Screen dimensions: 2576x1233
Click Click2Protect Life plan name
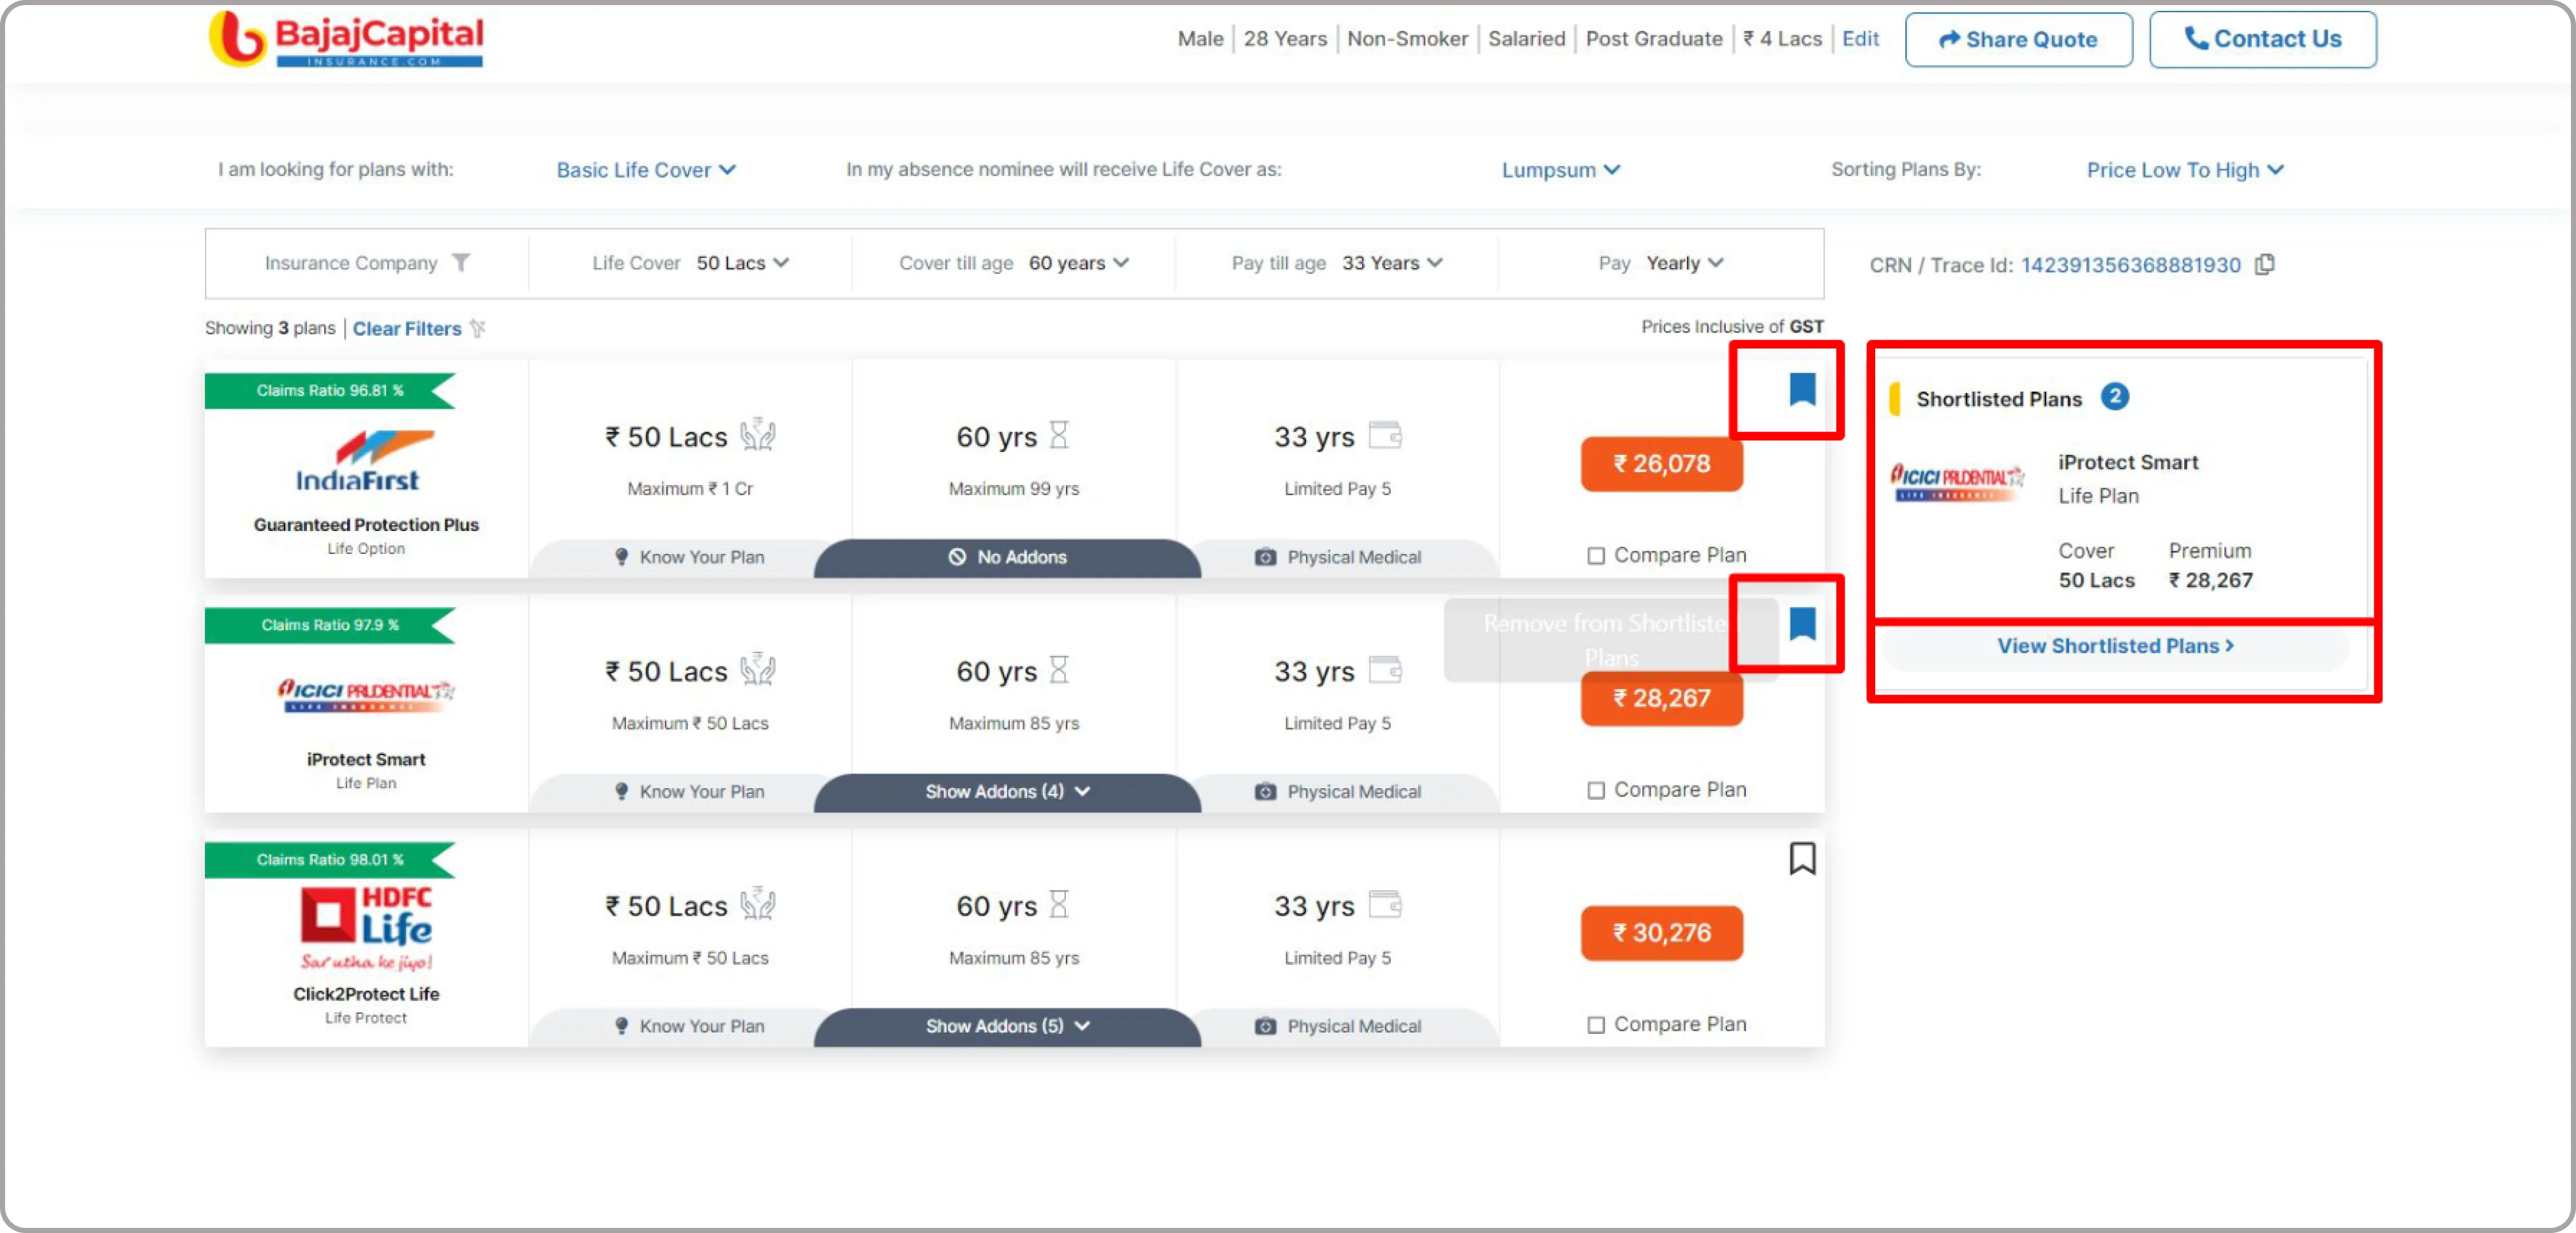(x=366, y=994)
